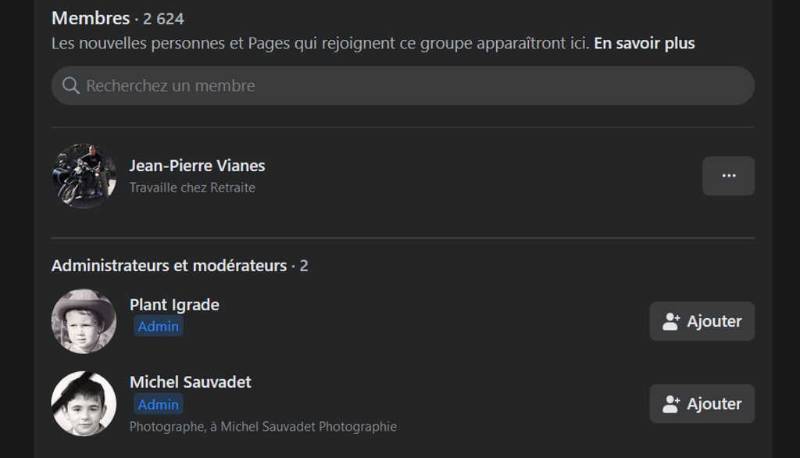Image resolution: width=800 pixels, height=458 pixels.
Task: Click the magnifier icon in member search
Action: click(x=71, y=86)
